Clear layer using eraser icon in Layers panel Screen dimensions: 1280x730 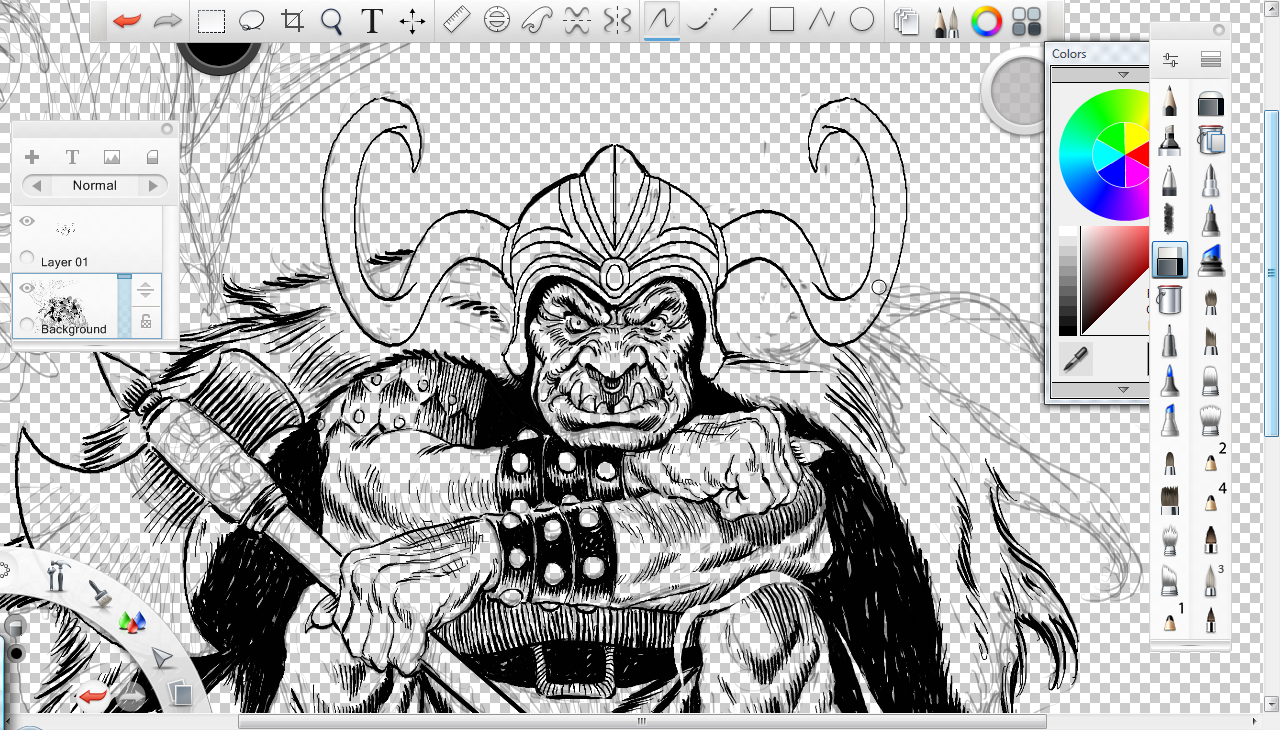(x=153, y=157)
